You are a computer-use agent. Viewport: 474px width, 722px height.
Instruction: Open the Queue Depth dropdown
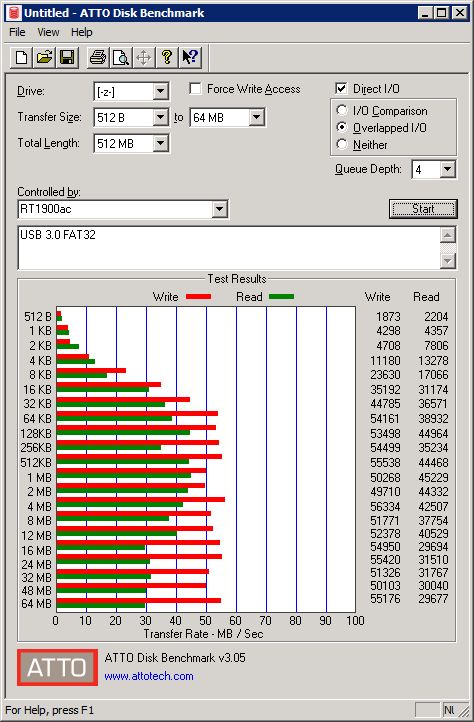click(447, 169)
